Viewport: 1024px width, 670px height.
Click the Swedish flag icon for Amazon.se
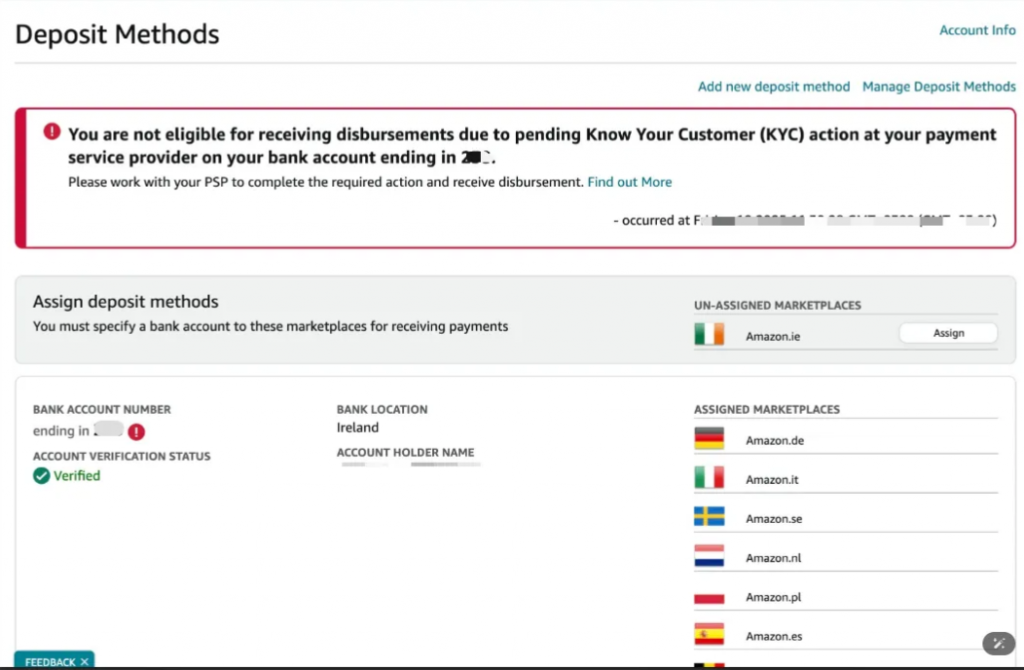(709, 517)
